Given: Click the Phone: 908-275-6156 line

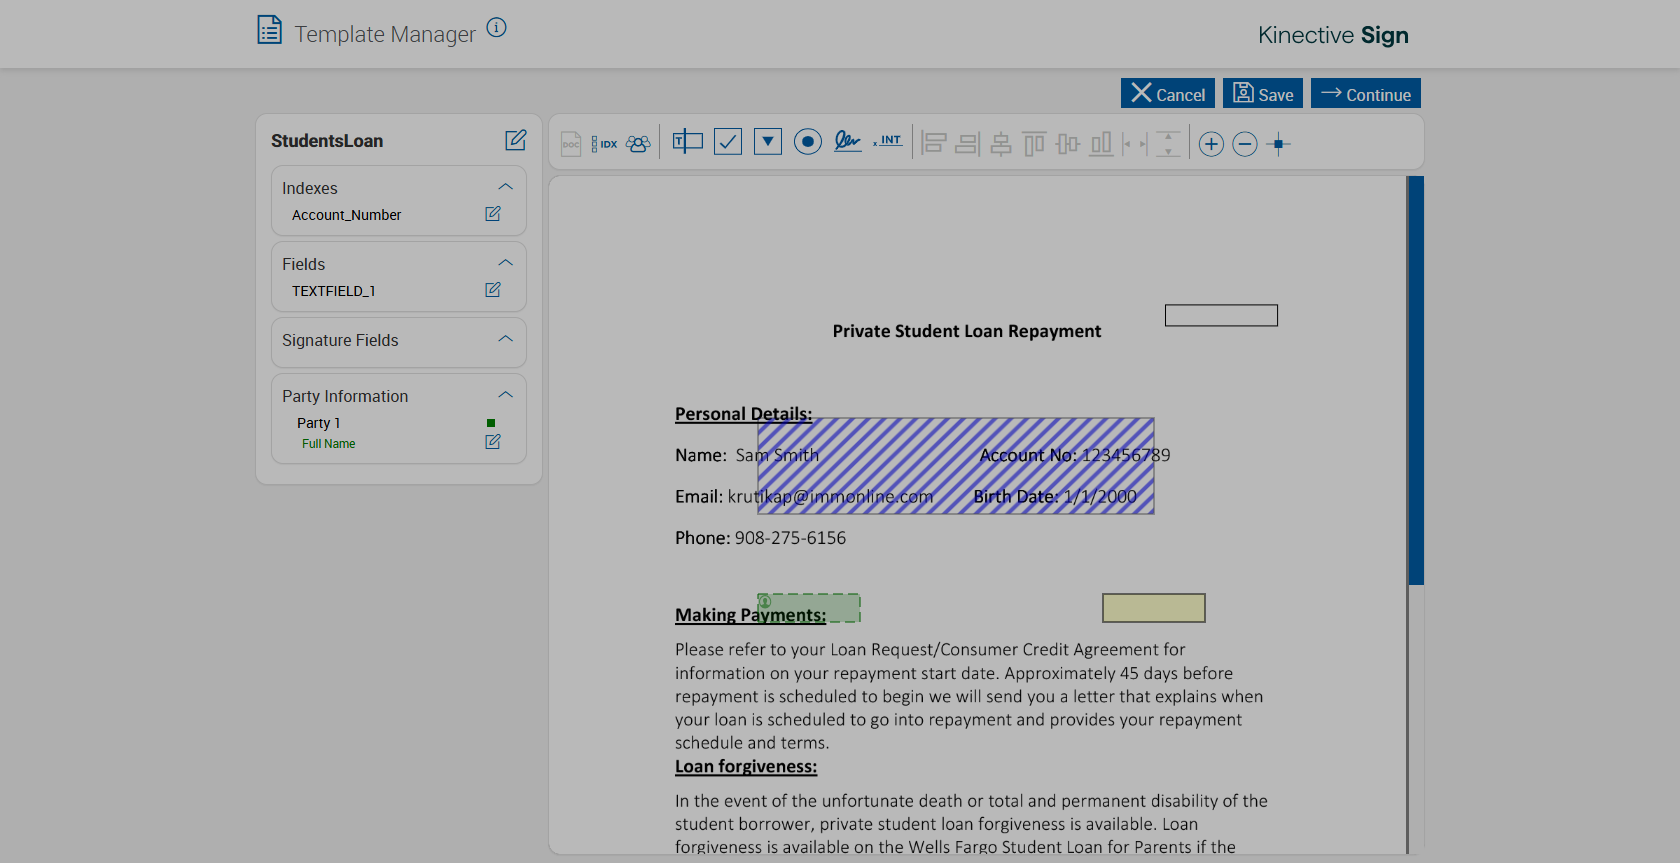Looking at the screenshot, I should [x=760, y=538].
